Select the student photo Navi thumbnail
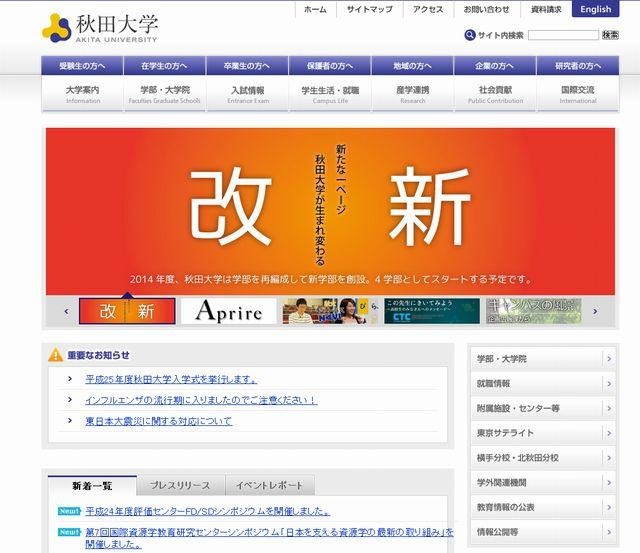Screen dimensions: 640x553 point(330,311)
